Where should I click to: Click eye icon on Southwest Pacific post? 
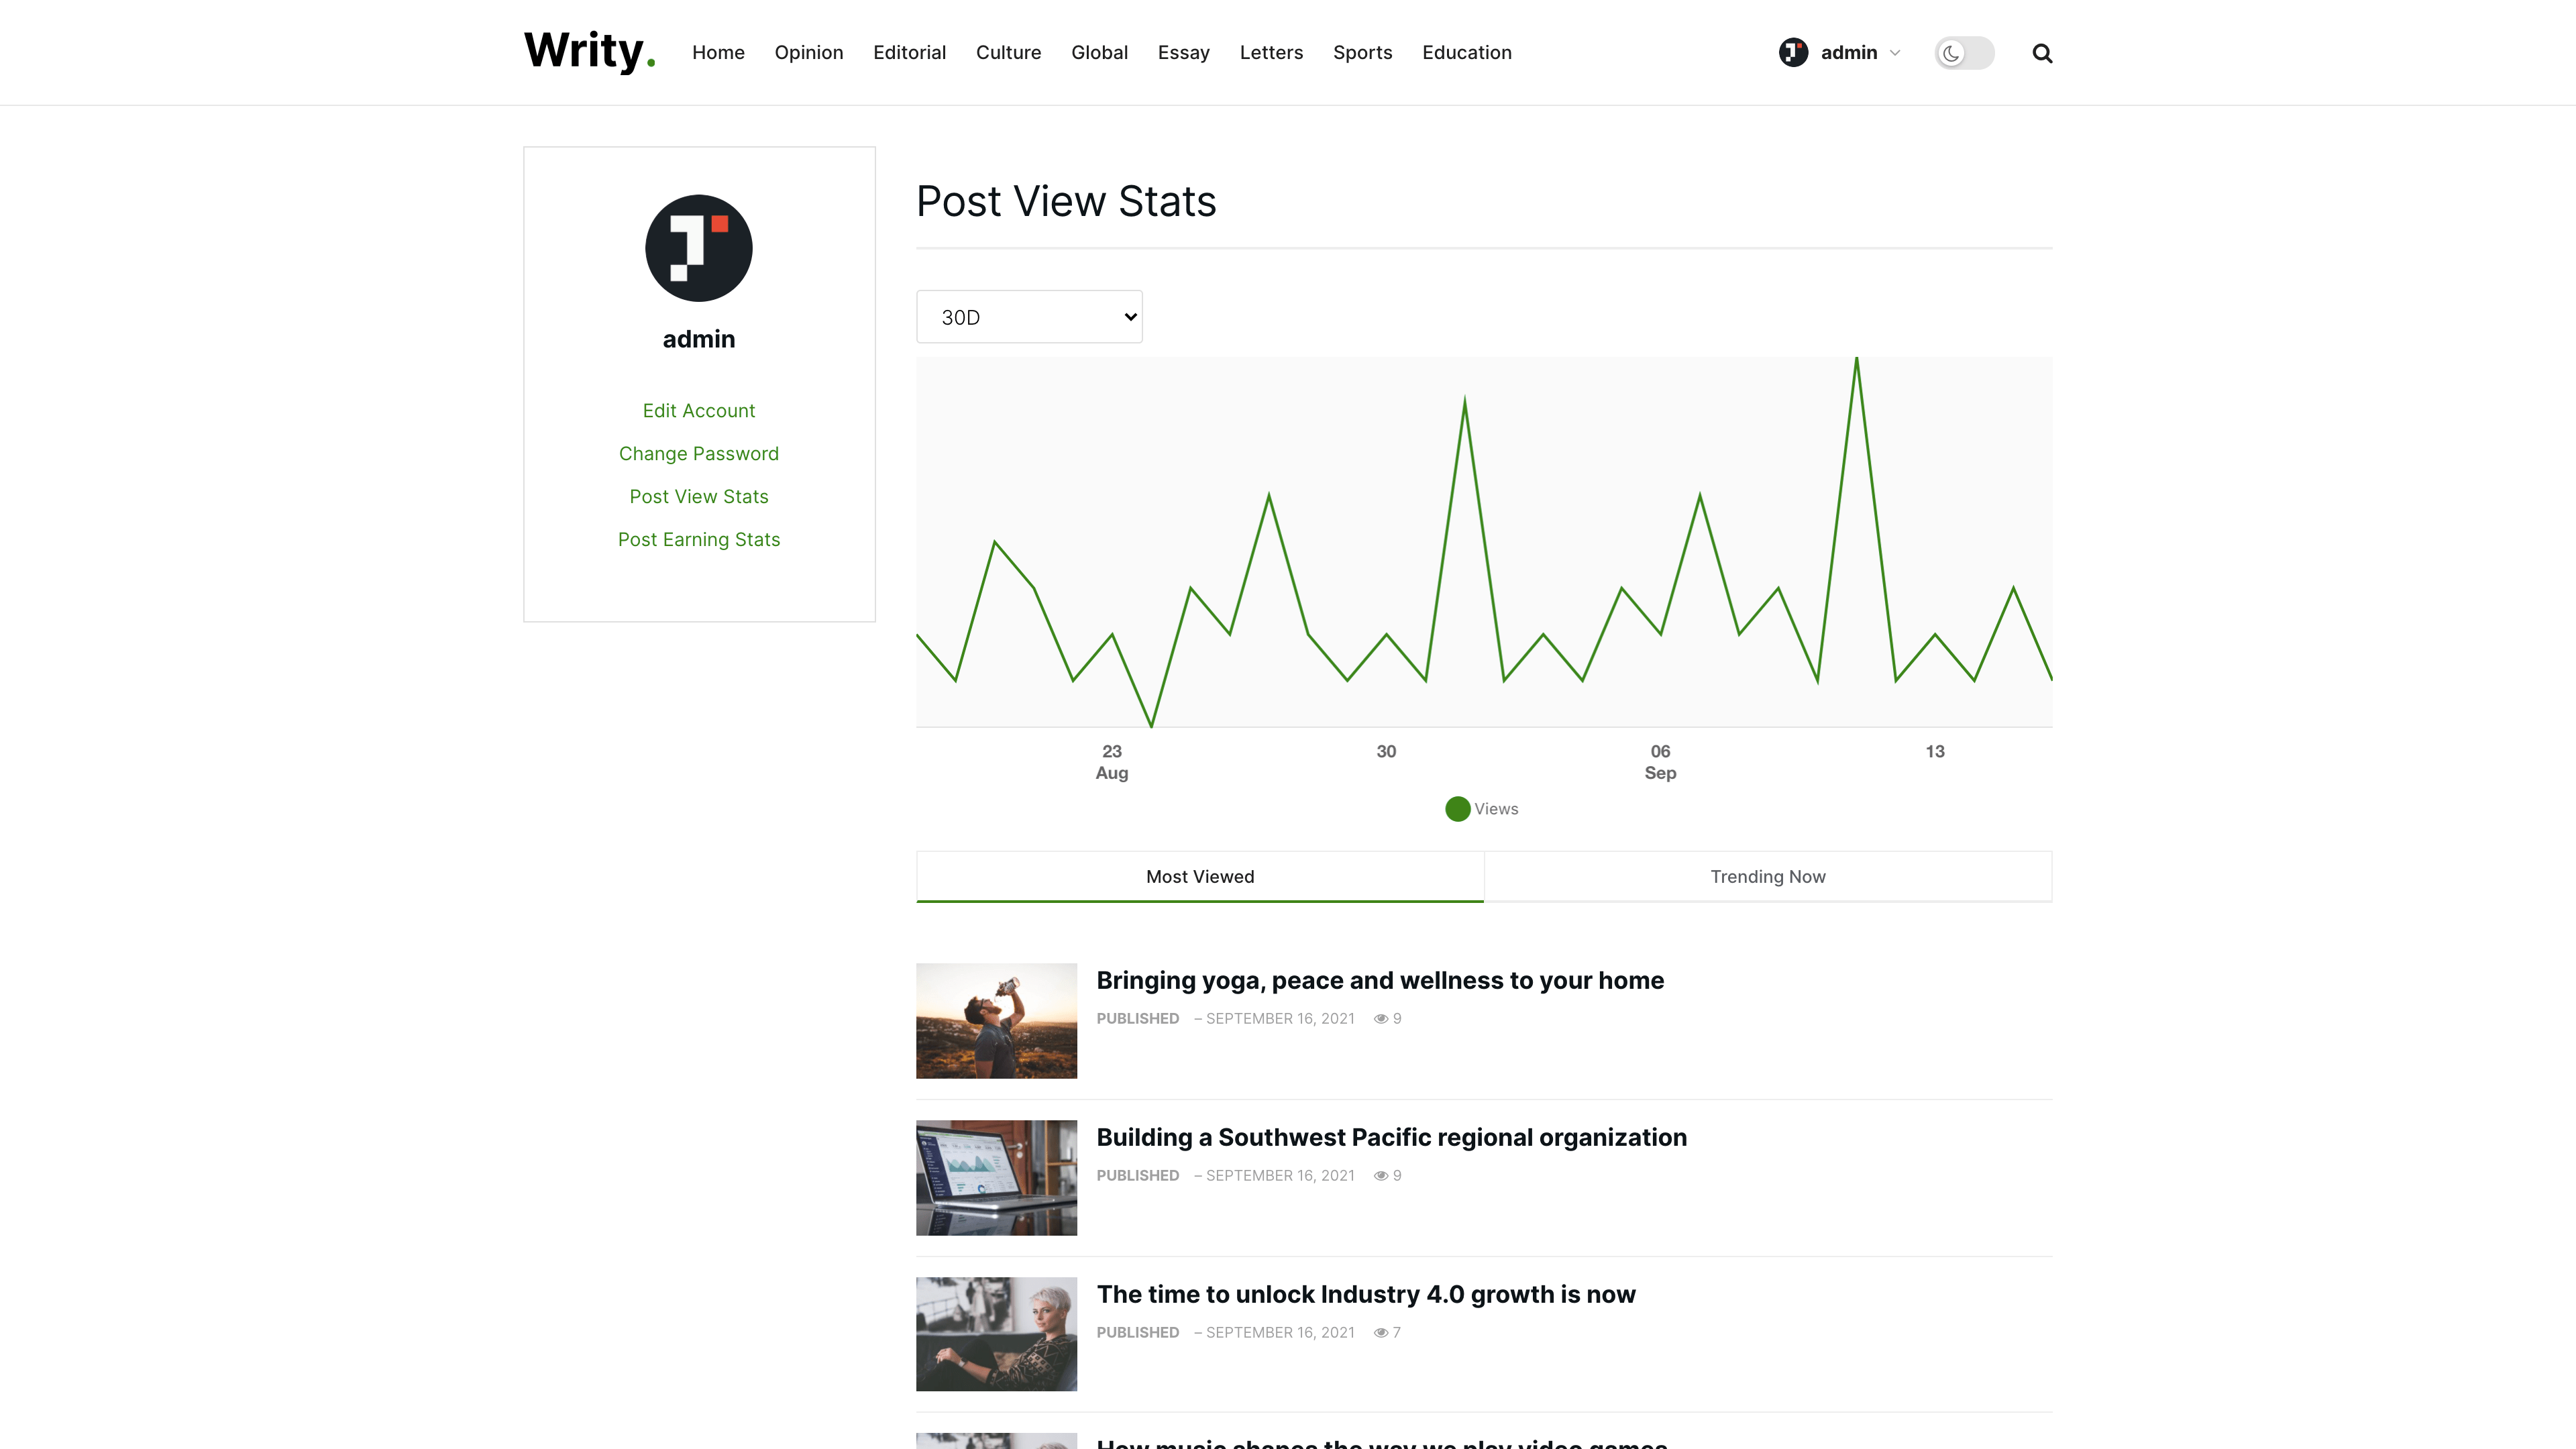click(x=1380, y=1175)
